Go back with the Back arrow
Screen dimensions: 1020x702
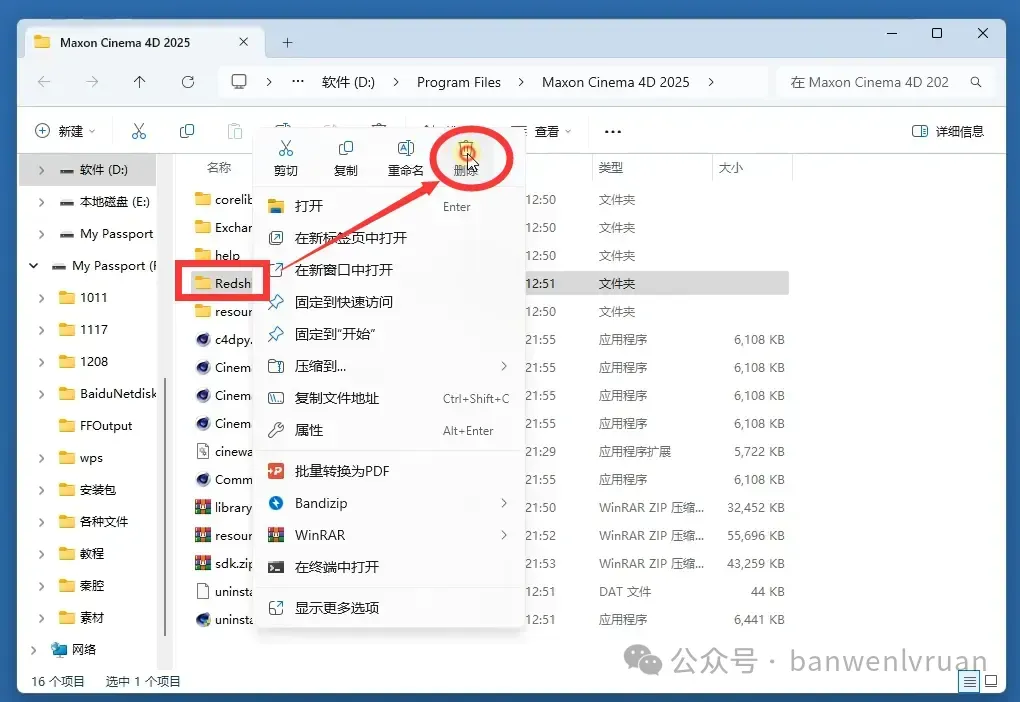(x=44, y=82)
